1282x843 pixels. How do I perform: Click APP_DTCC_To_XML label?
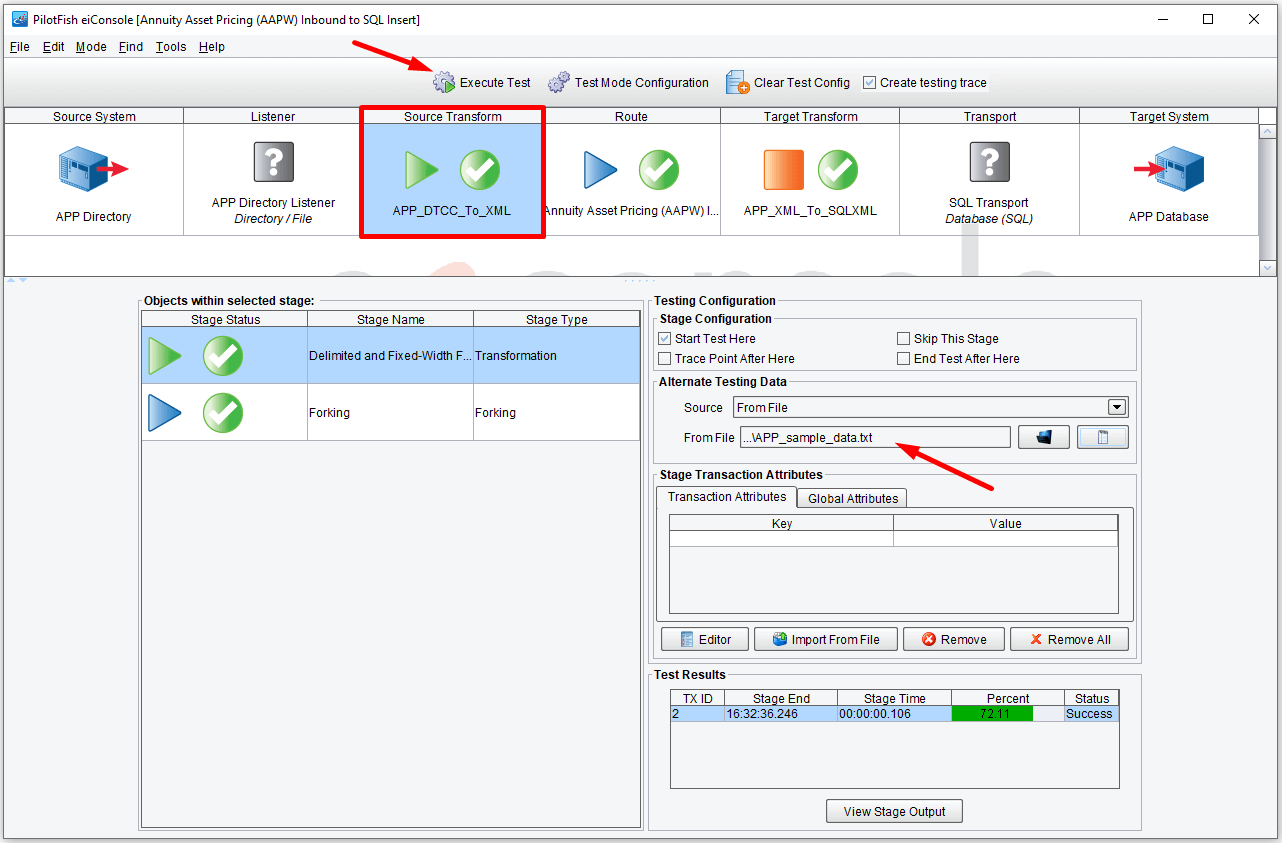click(x=452, y=211)
